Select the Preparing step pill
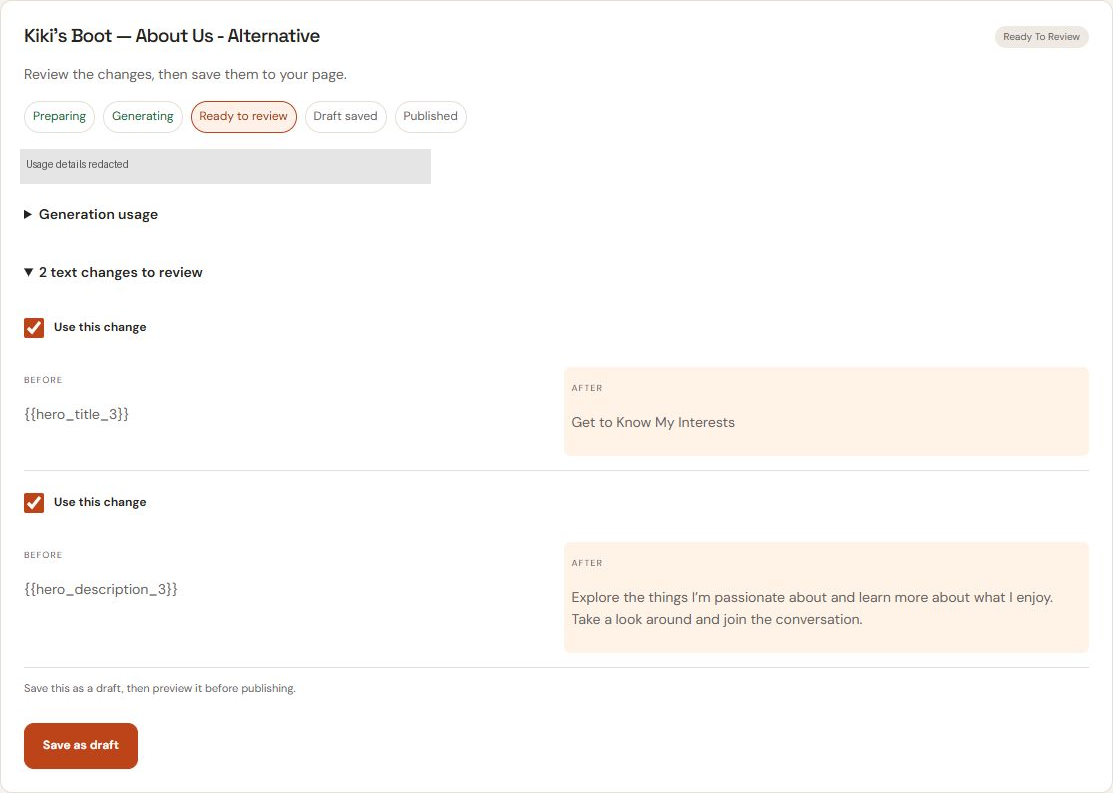 pyautogui.click(x=59, y=116)
